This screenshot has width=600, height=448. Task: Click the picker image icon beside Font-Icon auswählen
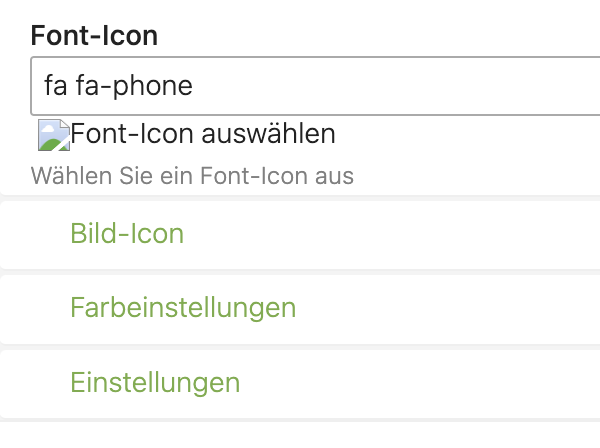tap(54, 135)
